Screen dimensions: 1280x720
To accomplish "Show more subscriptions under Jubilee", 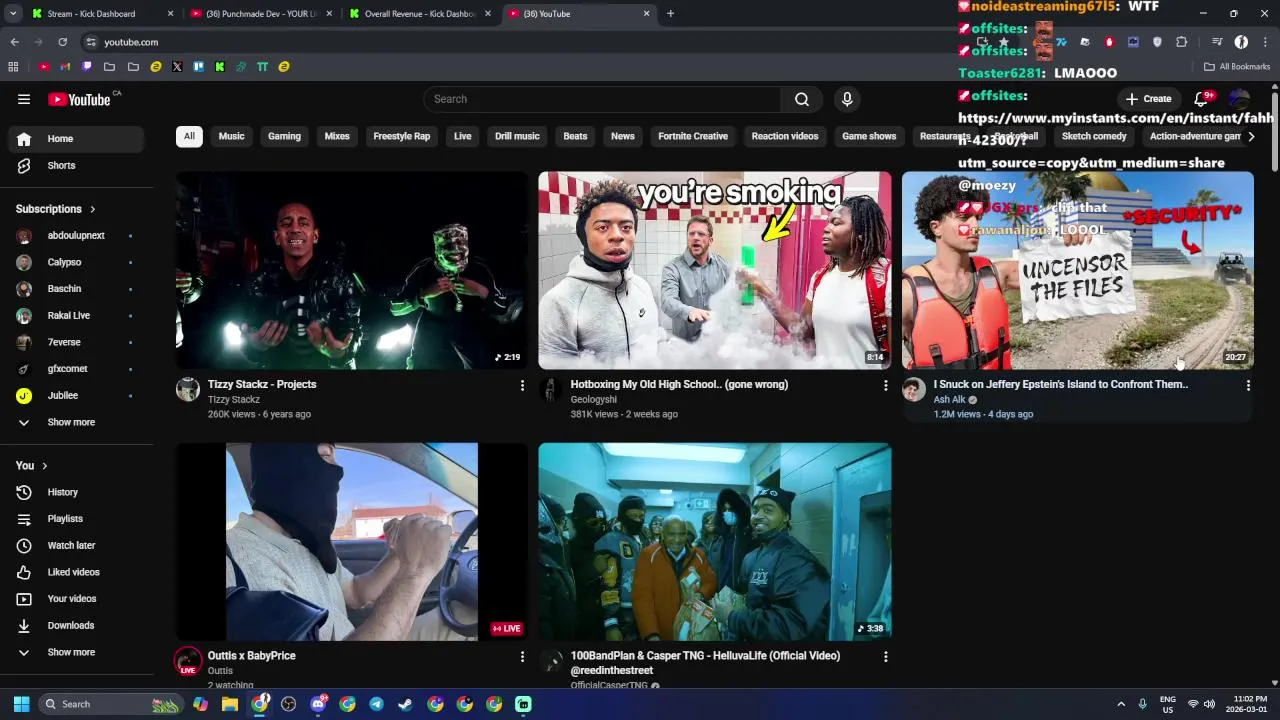I will (x=76, y=422).
